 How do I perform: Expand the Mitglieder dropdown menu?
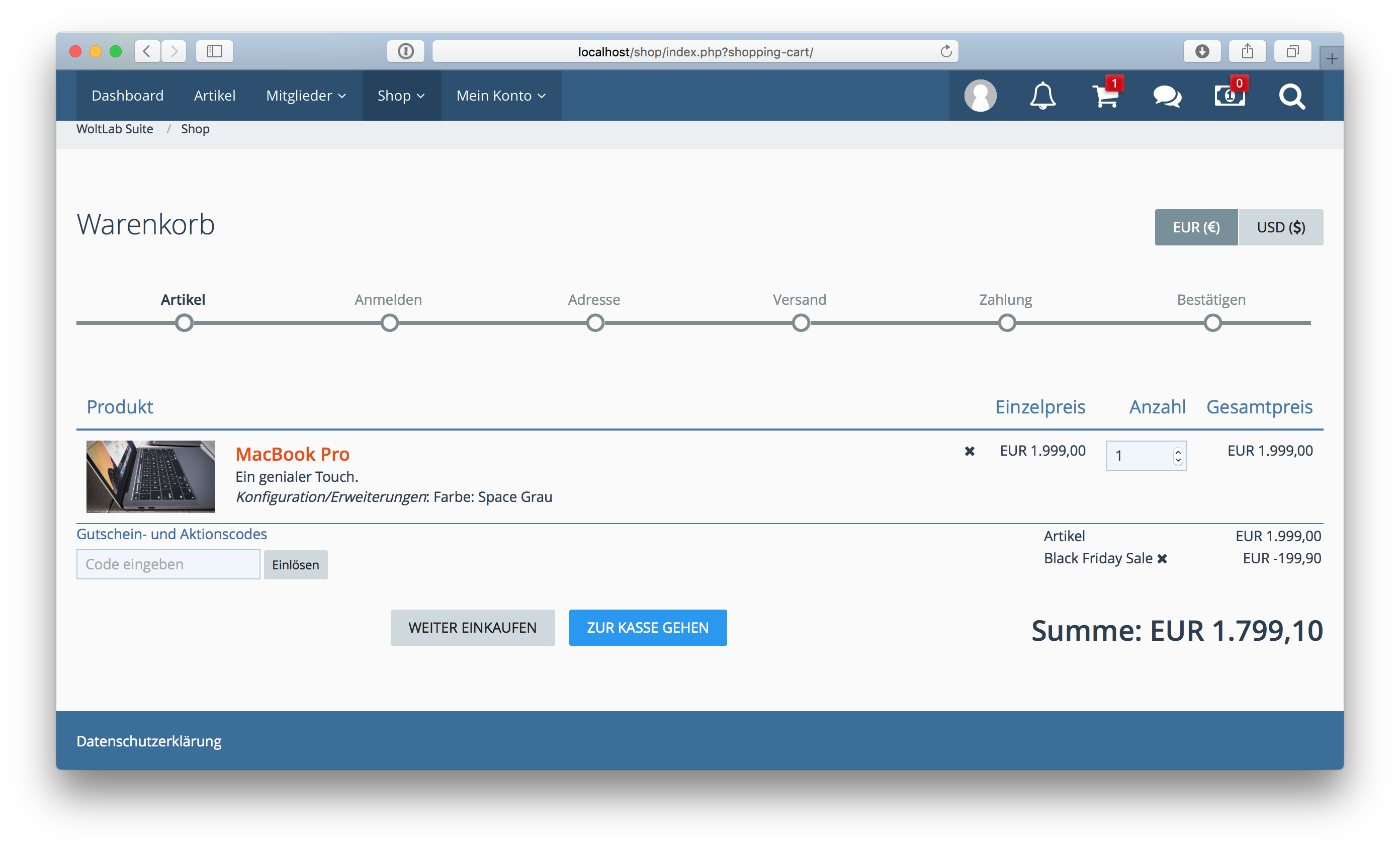click(306, 96)
